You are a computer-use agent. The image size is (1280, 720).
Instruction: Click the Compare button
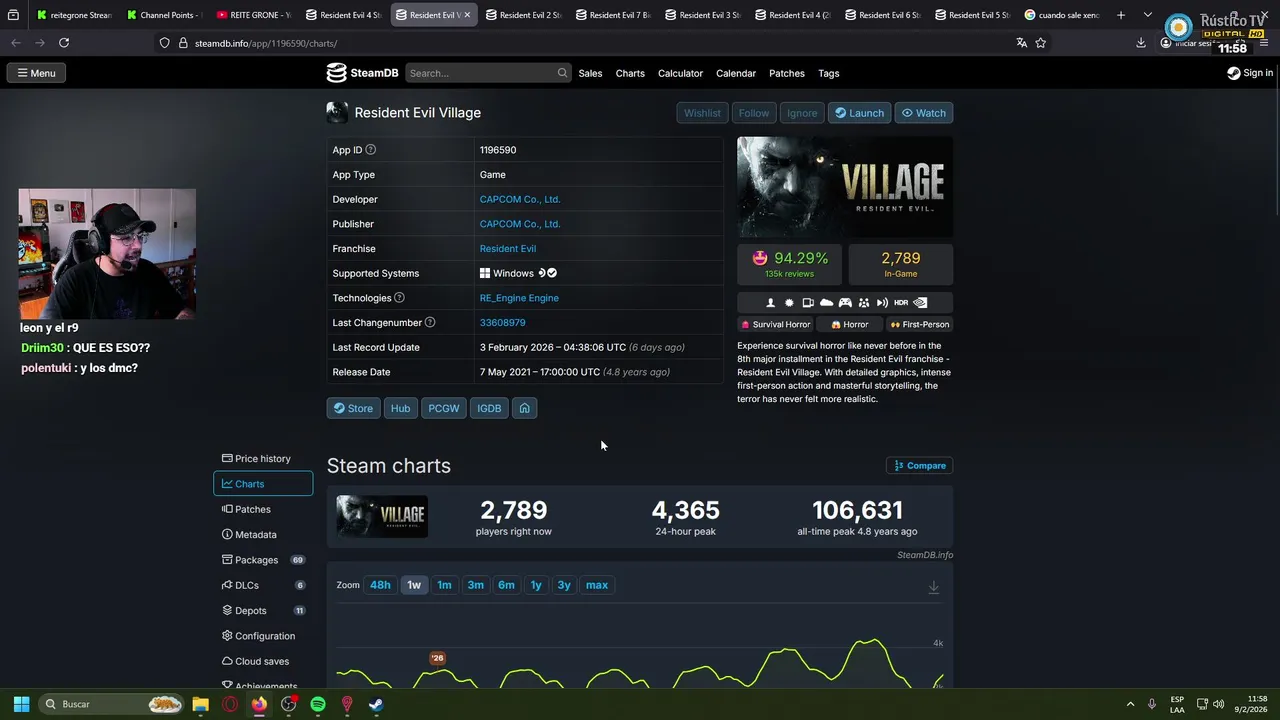(x=920, y=465)
